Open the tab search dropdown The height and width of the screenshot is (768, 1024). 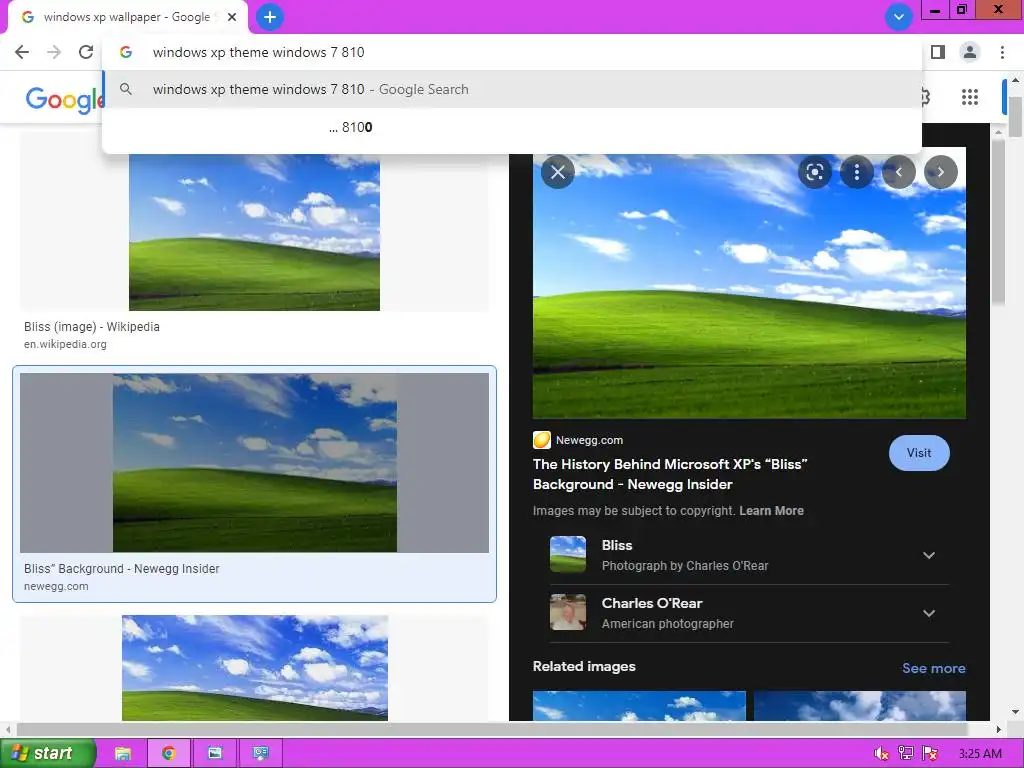tap(899, 17)
